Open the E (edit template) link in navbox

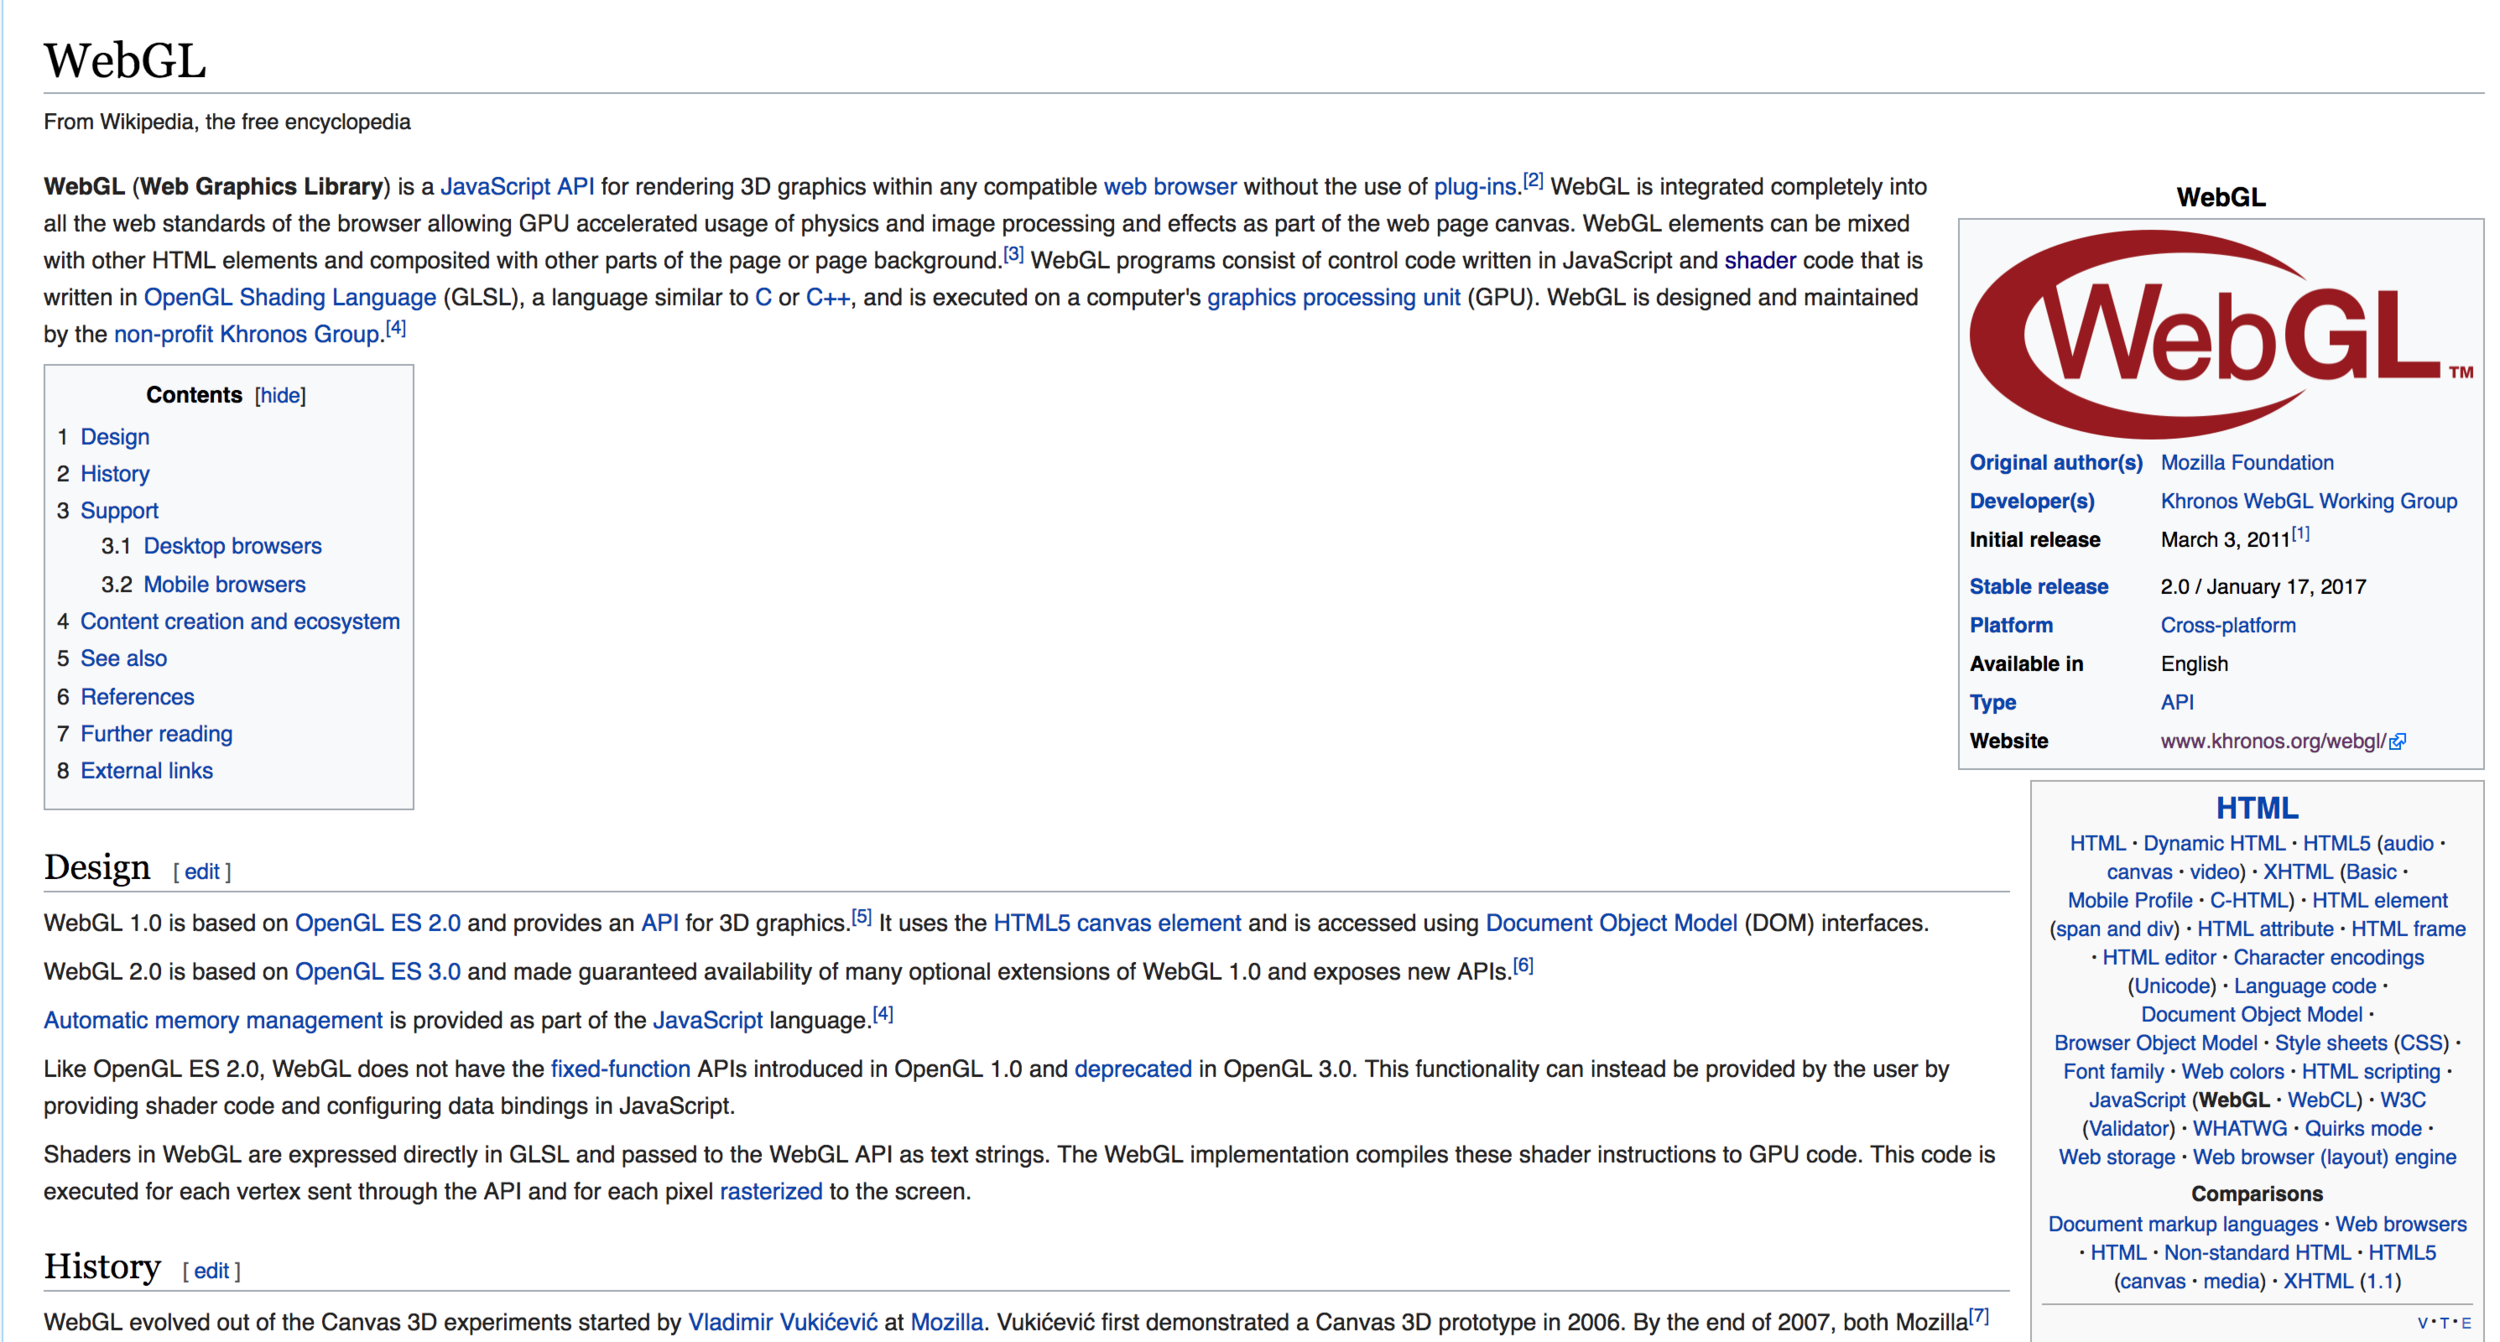[x=2466, y=1323]
